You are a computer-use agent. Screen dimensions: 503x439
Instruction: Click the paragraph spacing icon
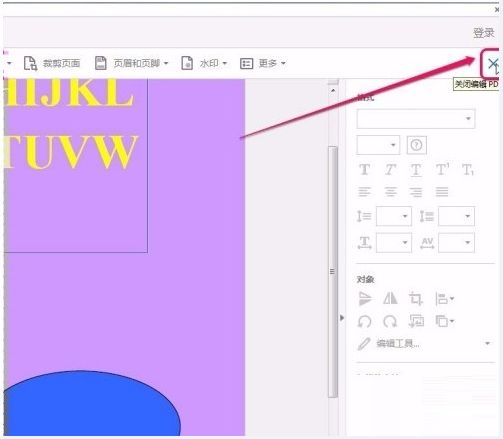pos(426,216)
